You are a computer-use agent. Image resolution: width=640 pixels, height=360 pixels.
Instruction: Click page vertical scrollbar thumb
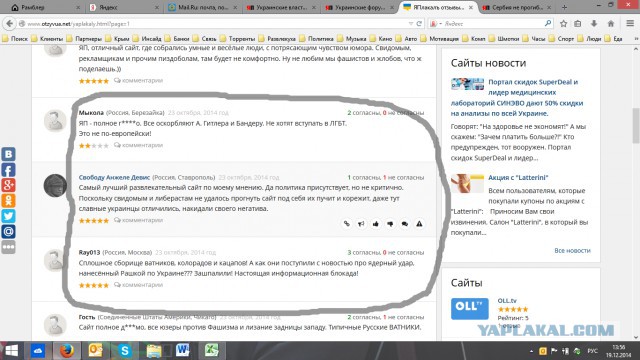(636, 125)
